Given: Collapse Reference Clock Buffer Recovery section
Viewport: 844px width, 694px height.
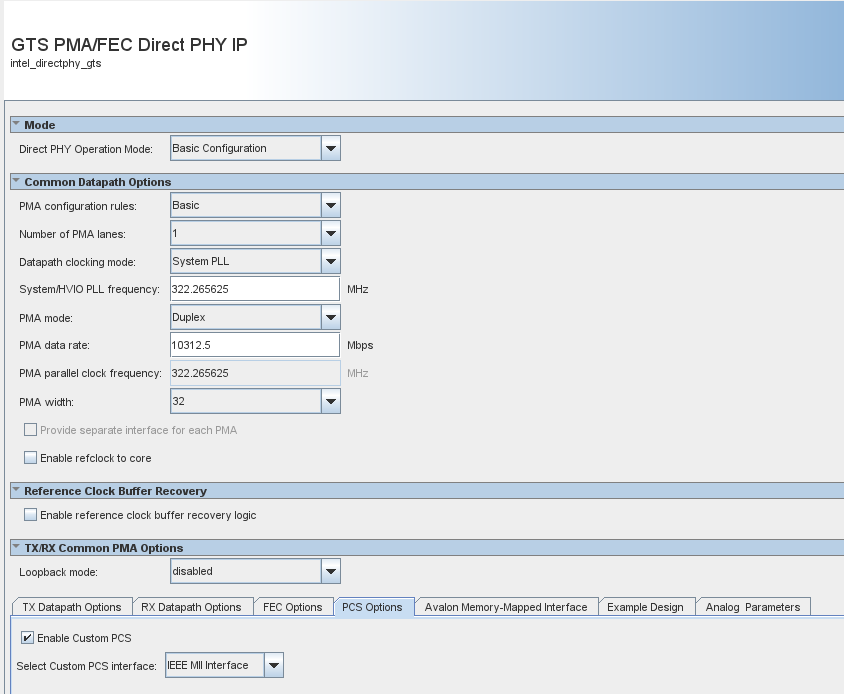Looking at the screenshot, I should tap(16, 490).
